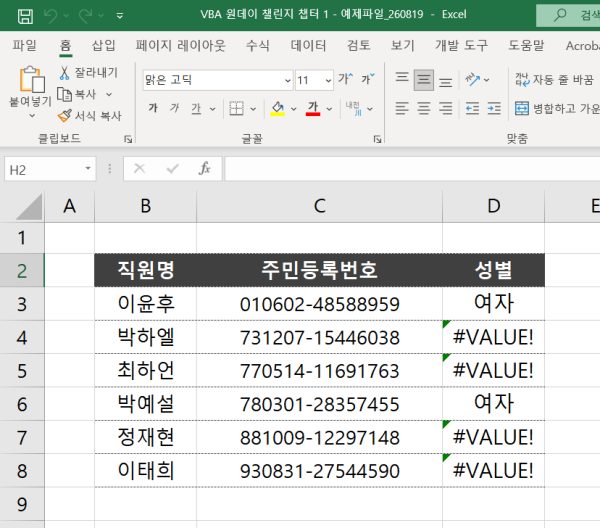Viewport: 600px width, 528px height.
Task: Apply the yellow fill color bucket
Action: [x=277, y=109]
